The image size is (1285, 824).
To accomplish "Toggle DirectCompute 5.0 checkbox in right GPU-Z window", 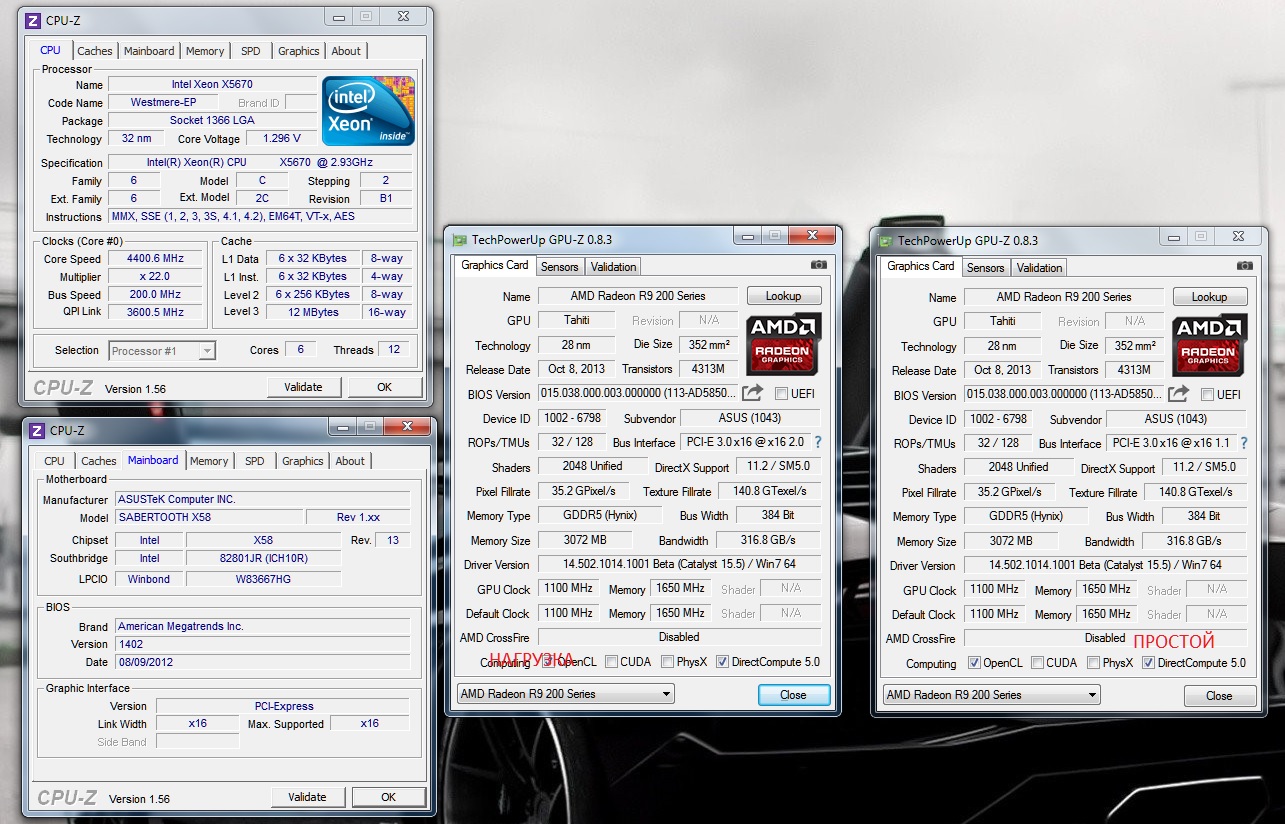I will coord(1148,663).
